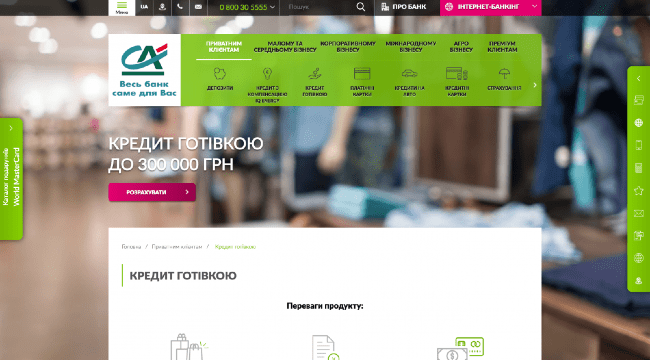Focus the Пошук search field
The image size is (650, 360).
coord(318,7)
